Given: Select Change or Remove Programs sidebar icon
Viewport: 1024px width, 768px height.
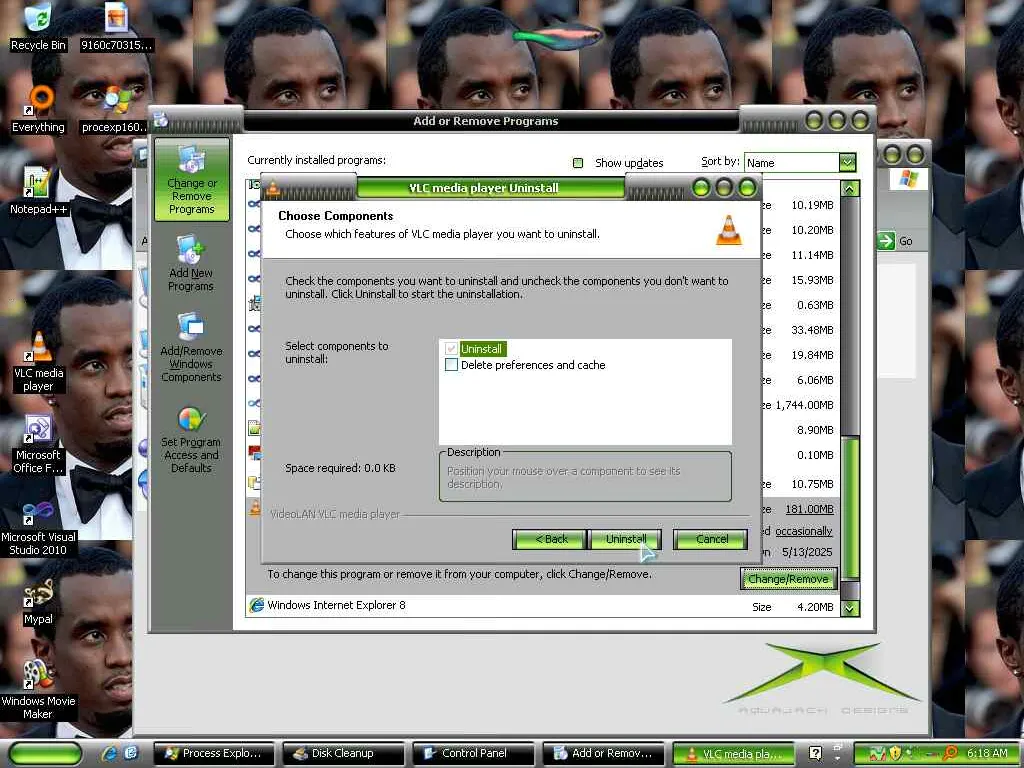Looking at the screenshot, I should coord(191,180).
